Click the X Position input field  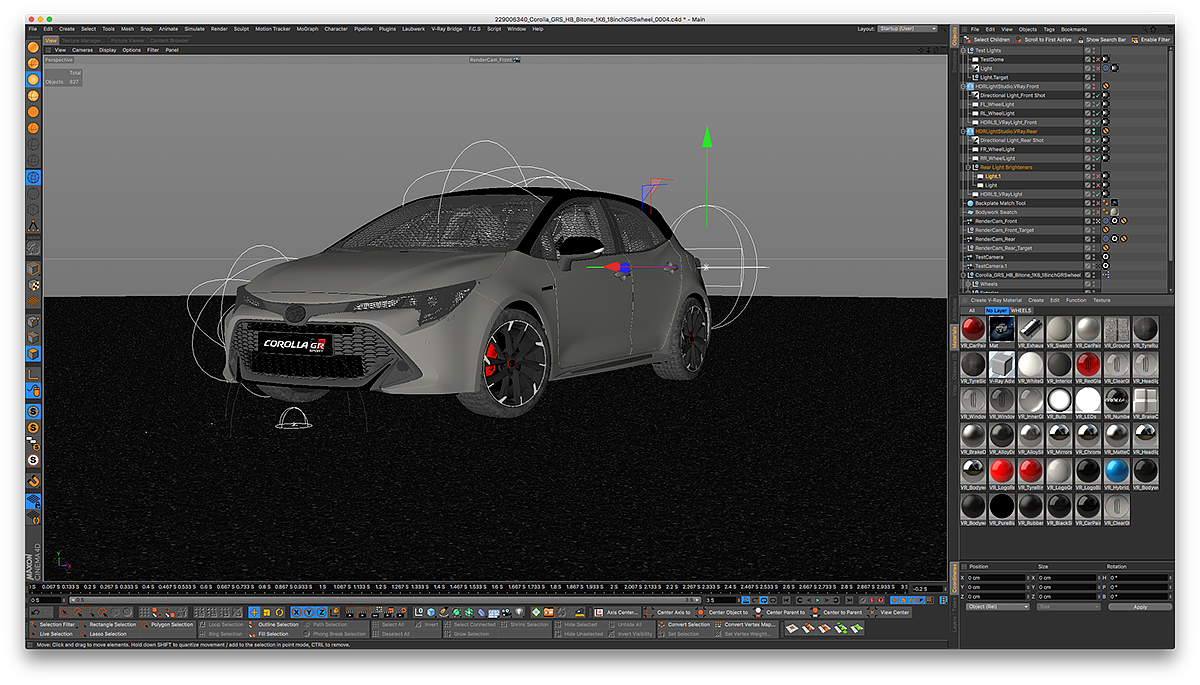click(x=996, y=578)
